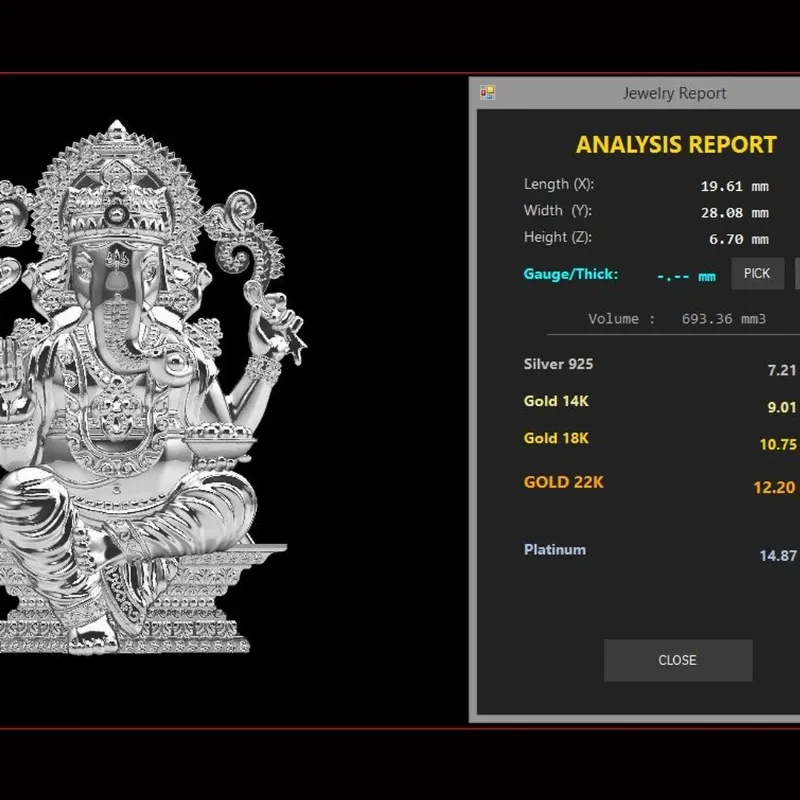Click the Silver 925 label
The height and width of the screenshot is (800, 800).
point(558,364)
